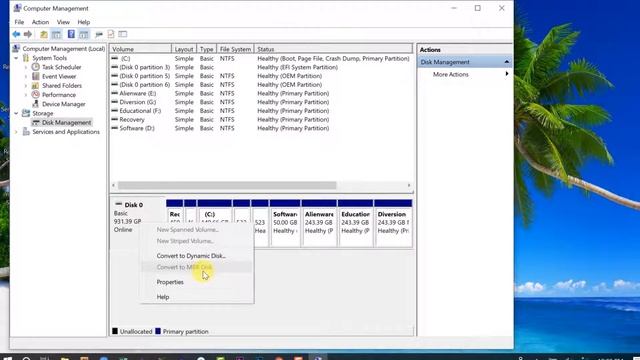Click More Actions in Actions pane
Screen dimensions: 640x360
pos(451,74)
